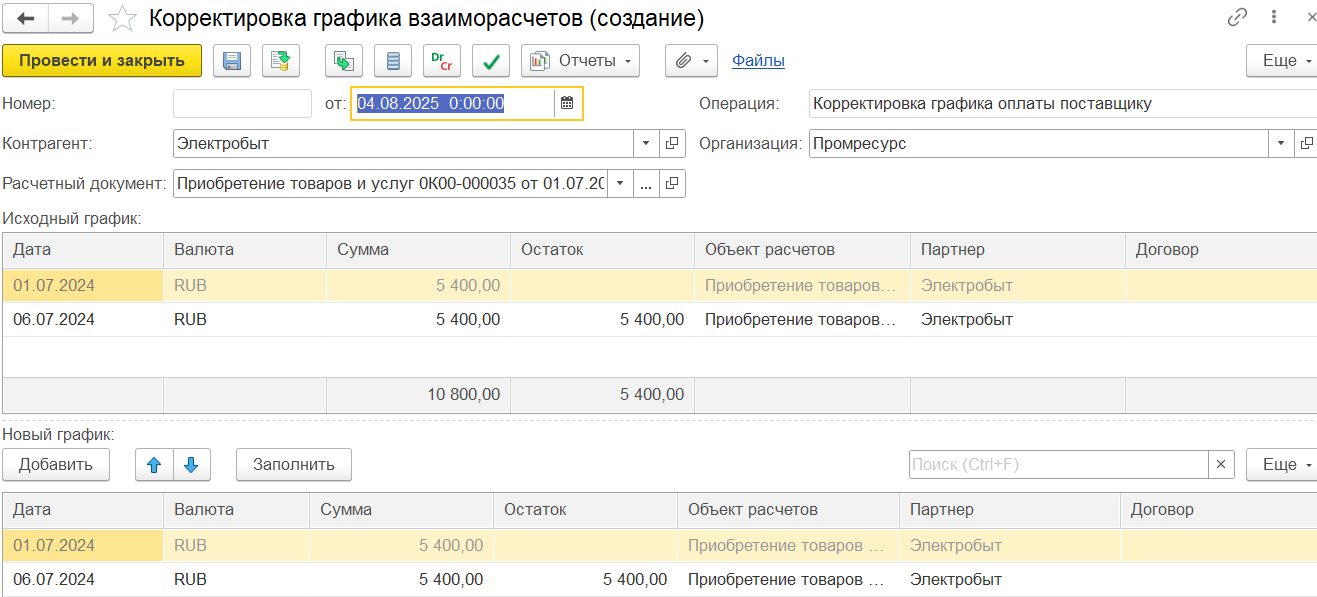Click the green checkmark post icon

[x=490, y=61]
